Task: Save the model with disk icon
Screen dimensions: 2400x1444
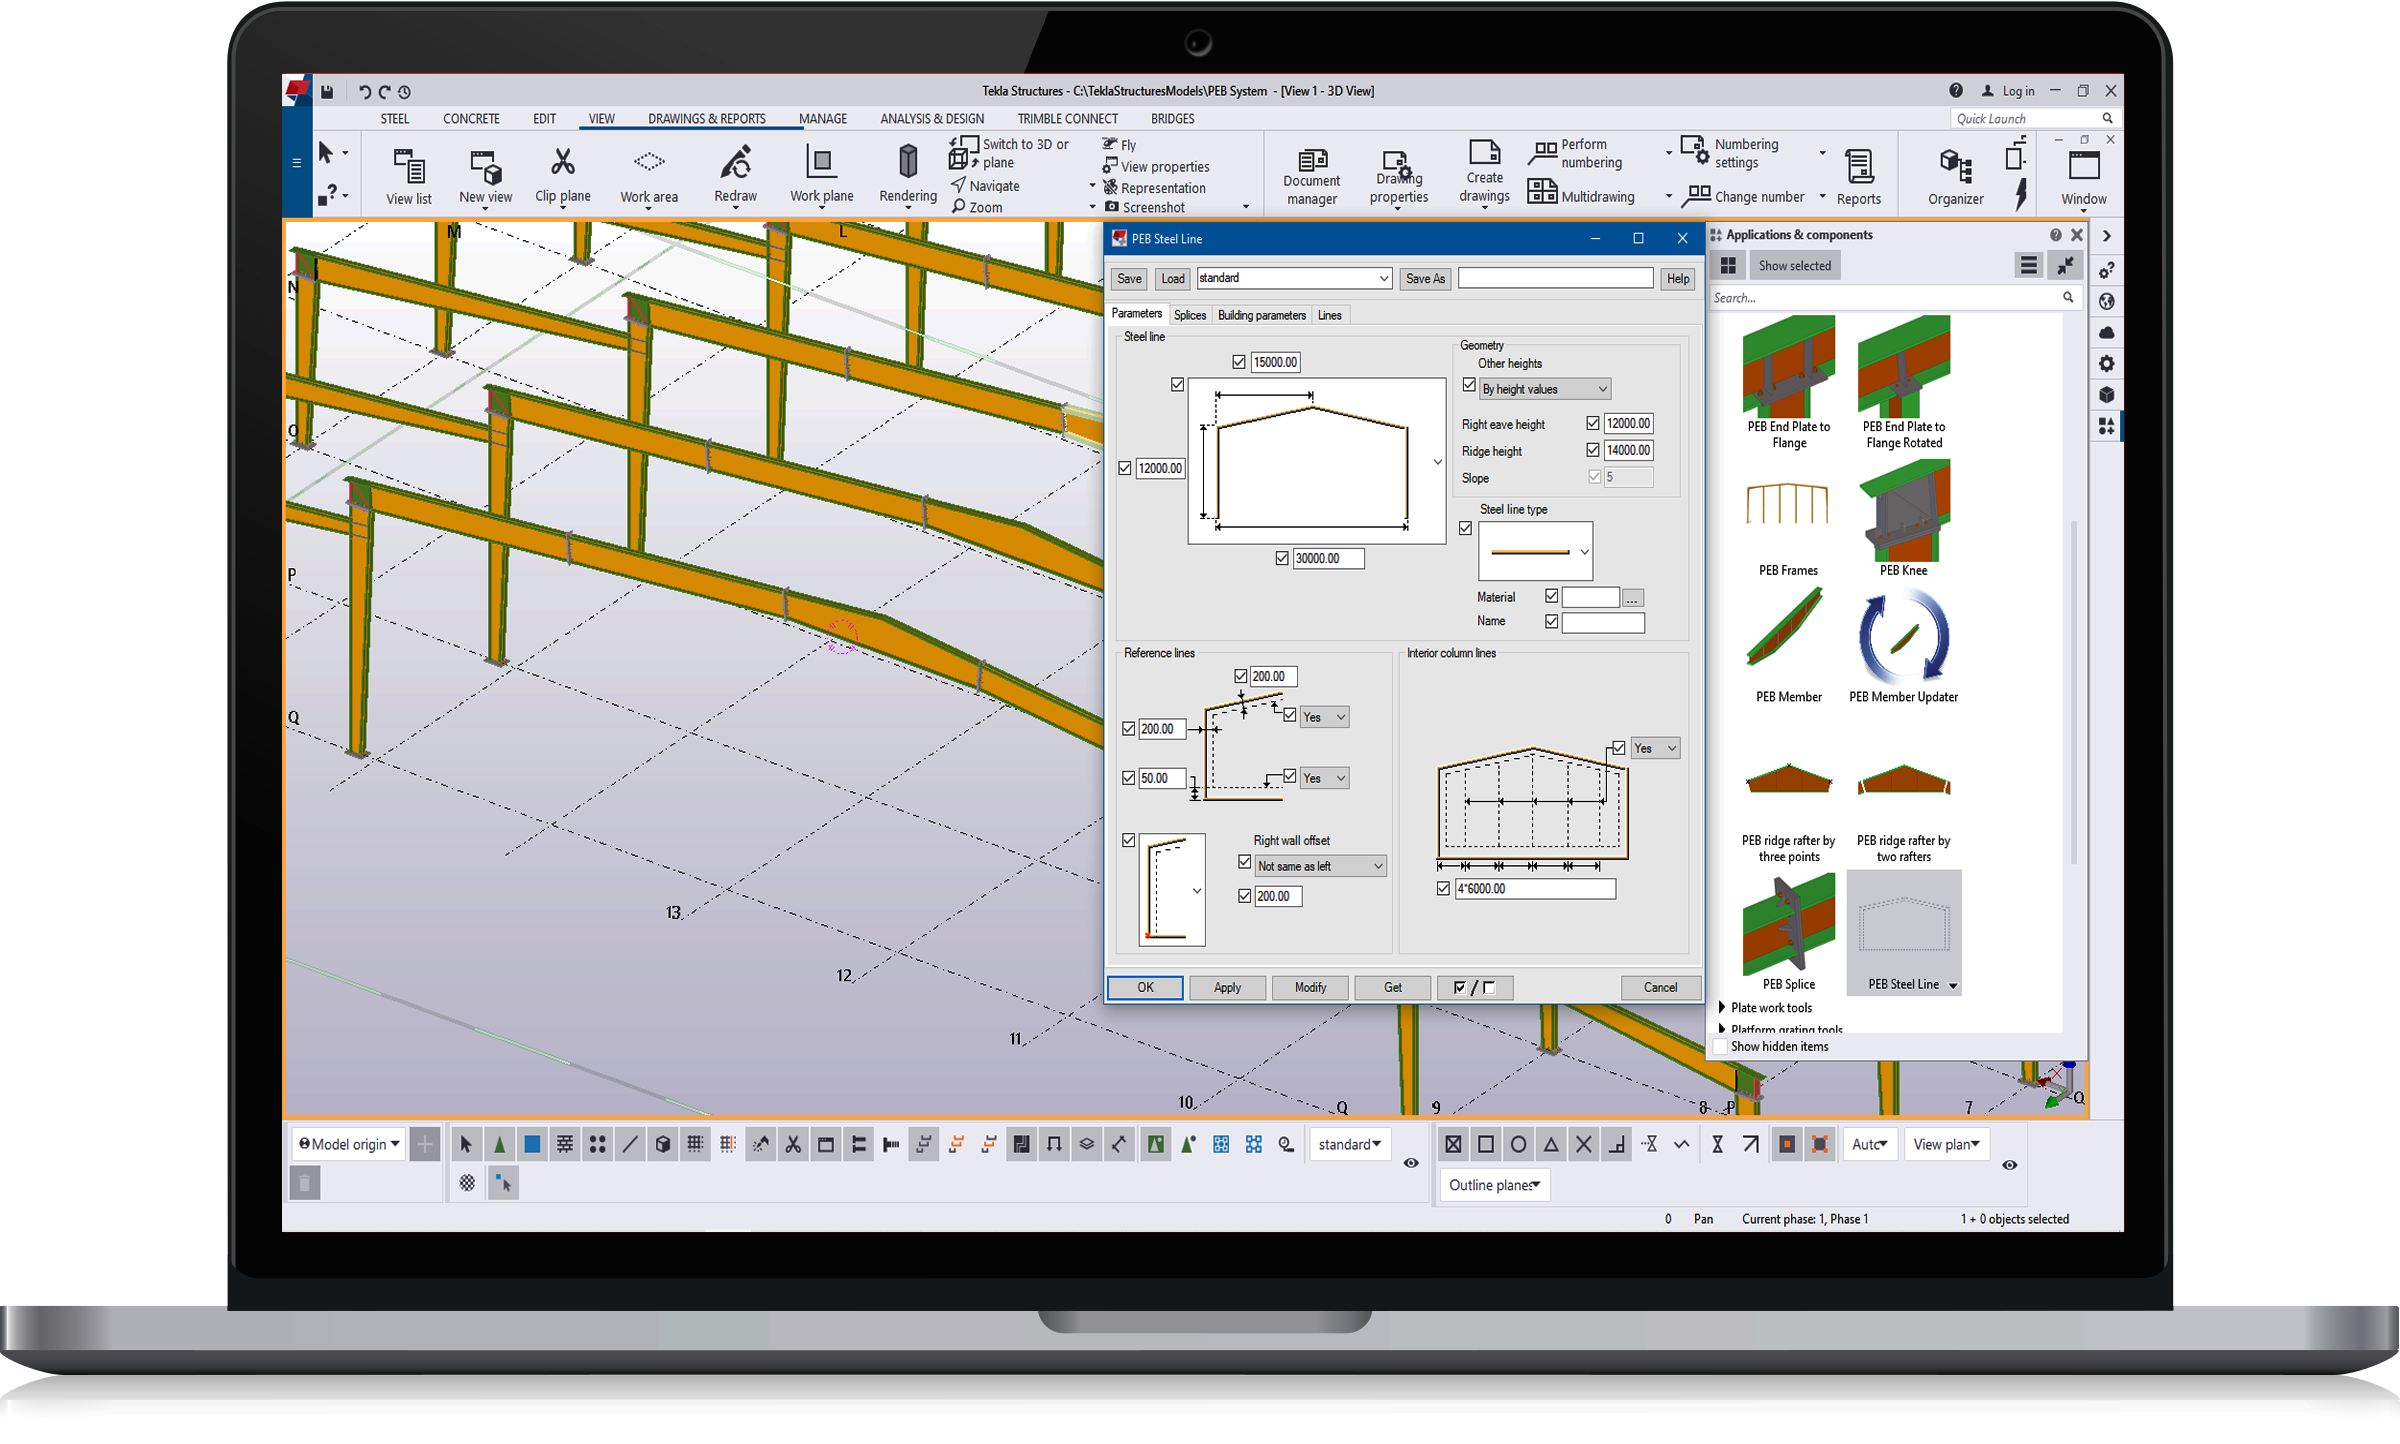Action: pos(327,92)
